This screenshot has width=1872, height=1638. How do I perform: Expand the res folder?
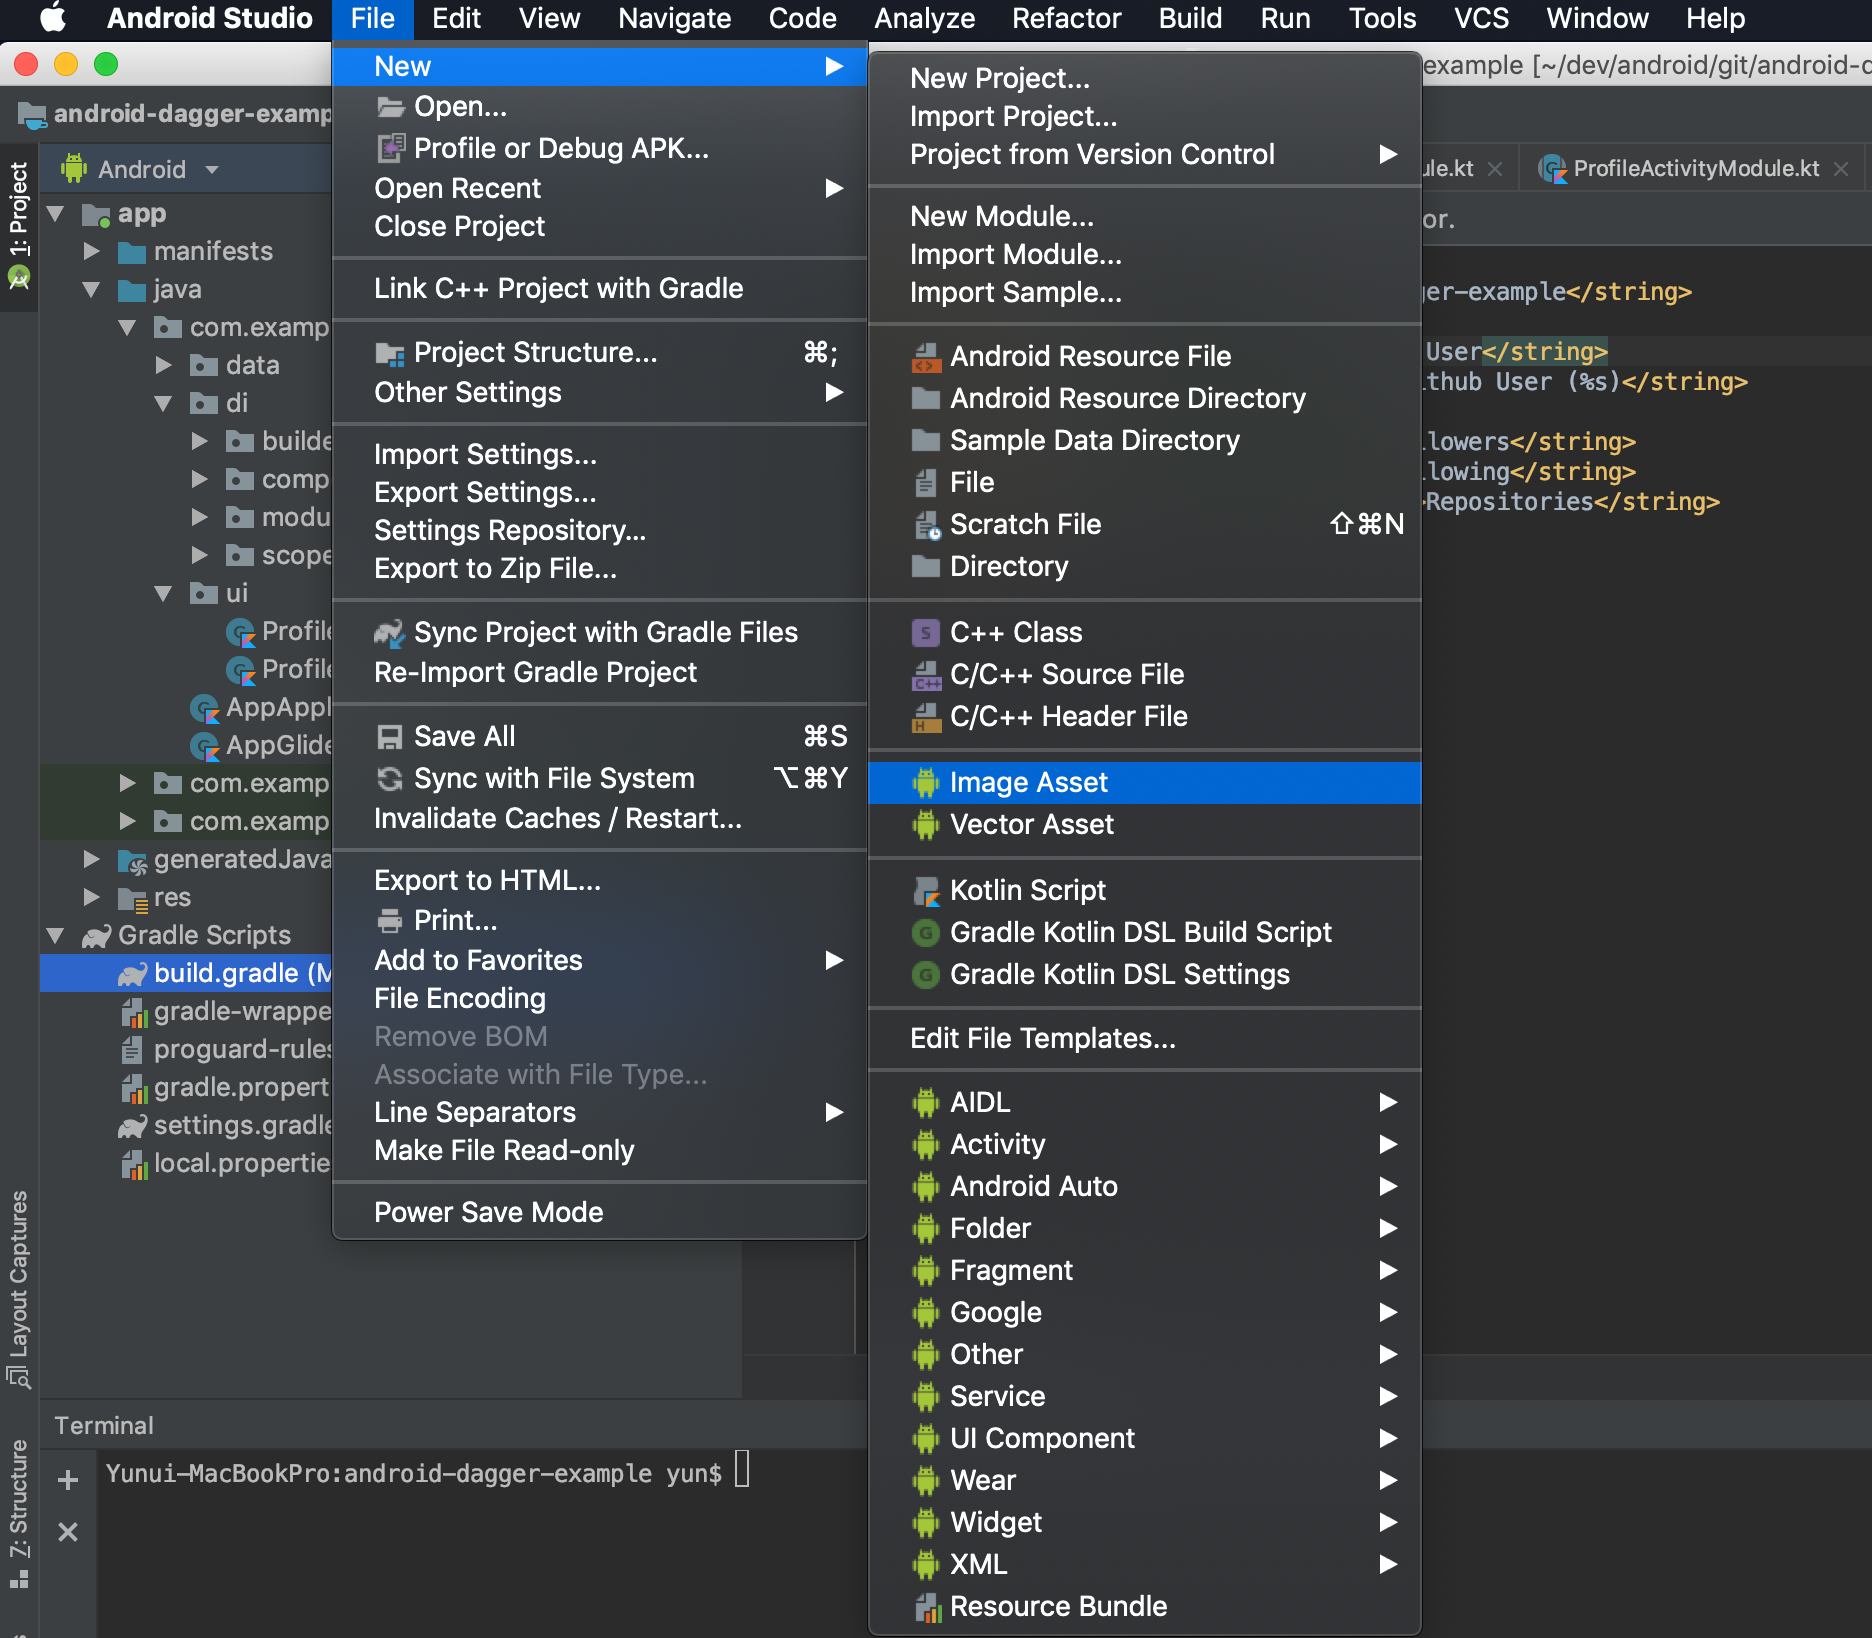92,897
